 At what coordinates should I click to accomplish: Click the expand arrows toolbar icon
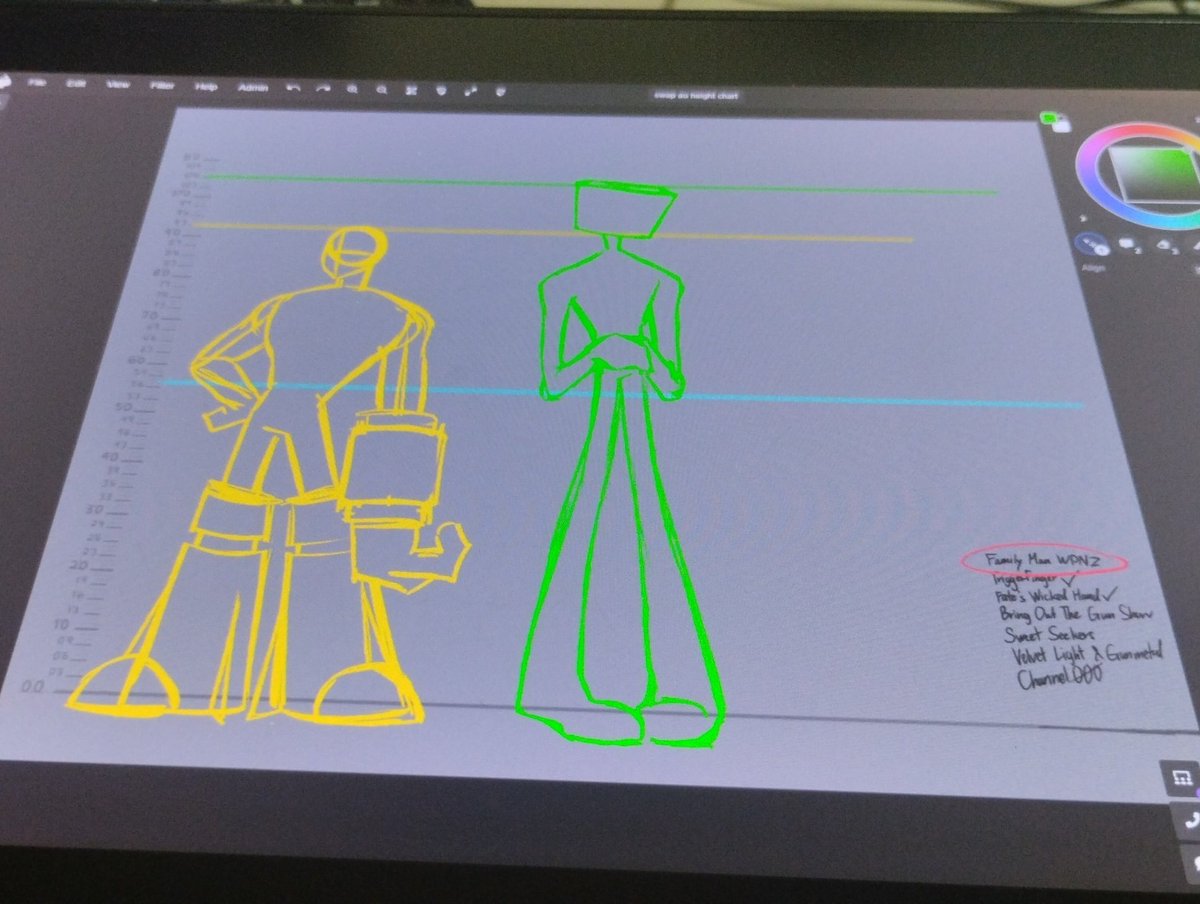471,91
